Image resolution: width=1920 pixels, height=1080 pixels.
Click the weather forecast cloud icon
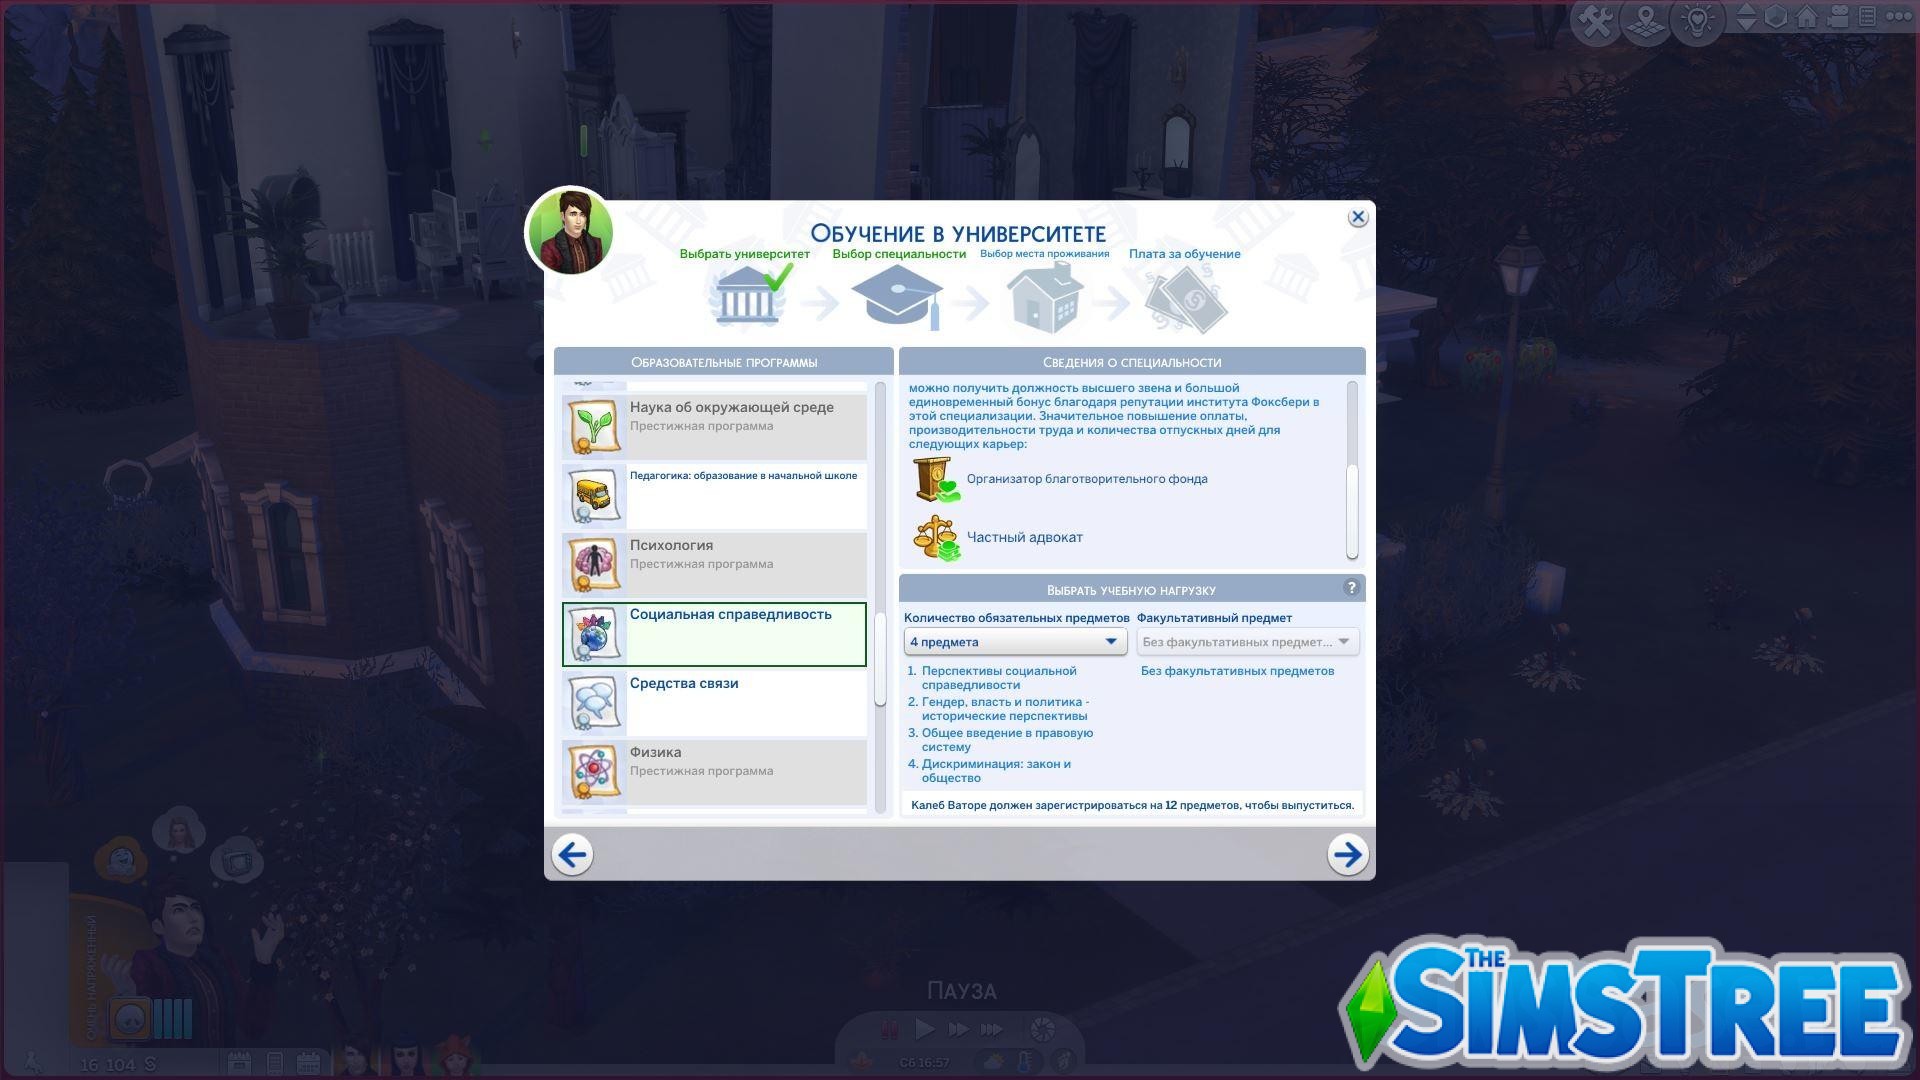coord(996,1062)
